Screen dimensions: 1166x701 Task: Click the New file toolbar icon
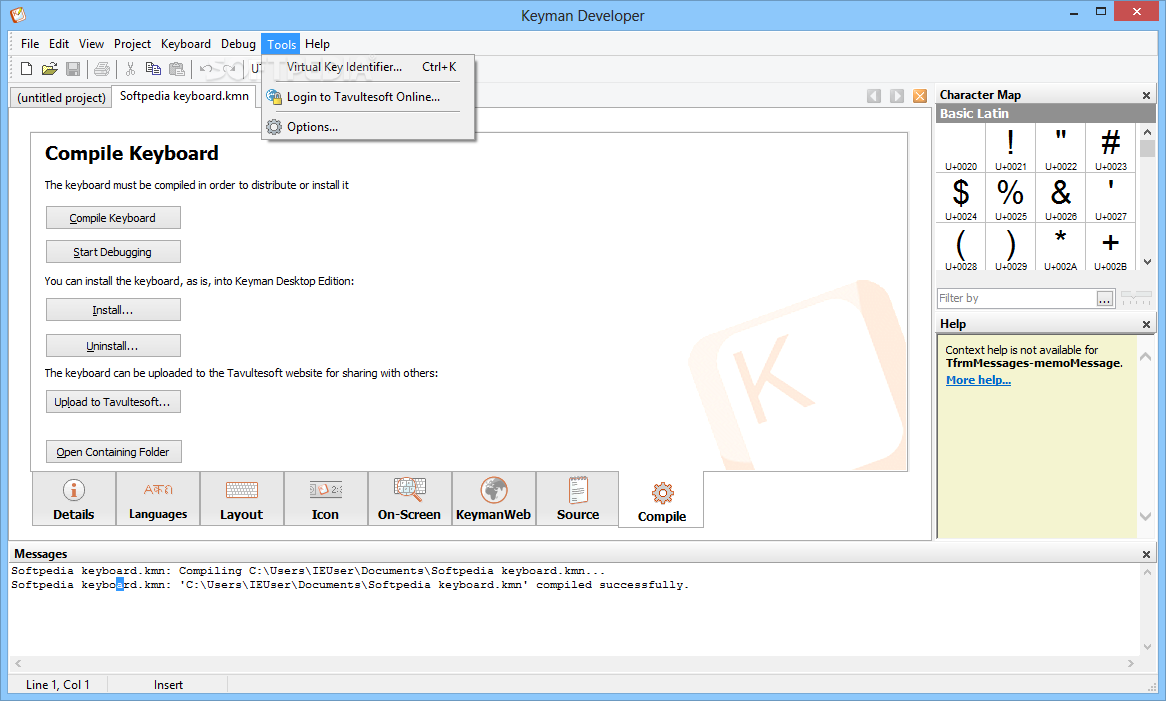coord(26,69)
